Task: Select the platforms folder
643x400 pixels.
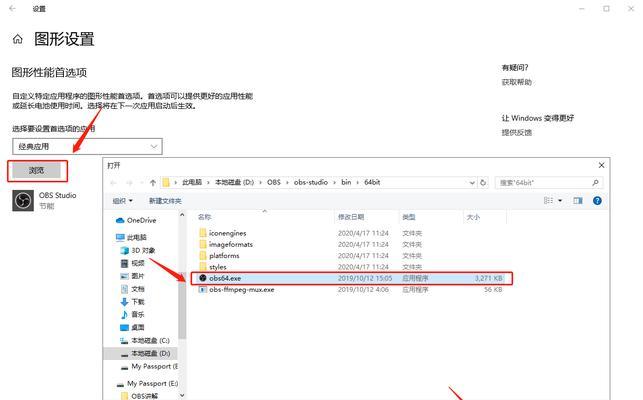Action: pos(219,256)
